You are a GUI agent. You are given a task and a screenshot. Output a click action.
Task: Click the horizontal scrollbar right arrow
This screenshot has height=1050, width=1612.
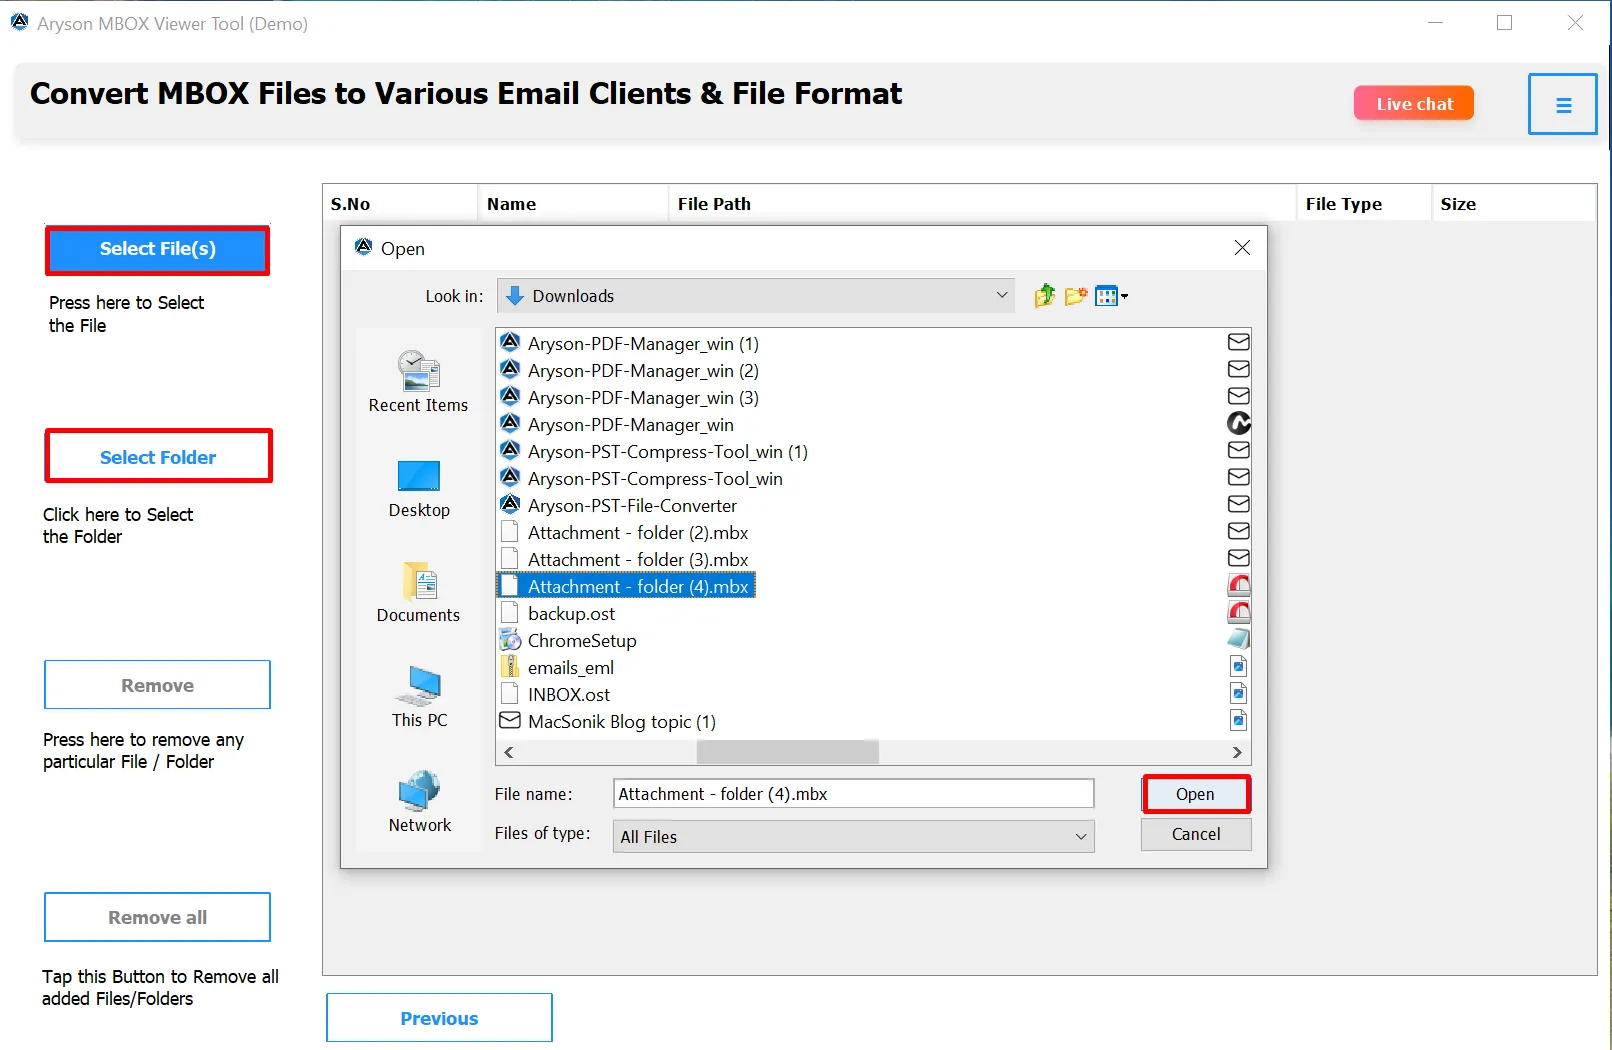[x=1237, y=752]
